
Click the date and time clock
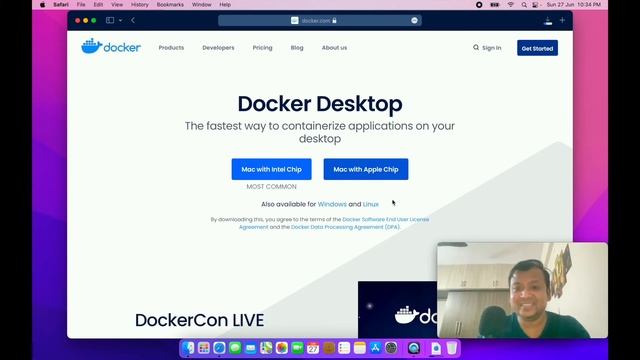click(573, 4)
